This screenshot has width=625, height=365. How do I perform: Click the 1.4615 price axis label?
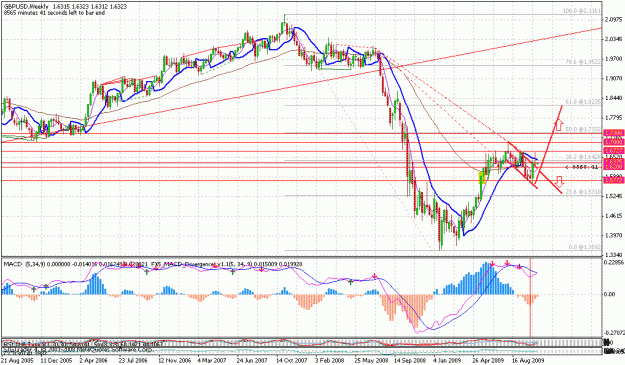pos(614,216)
